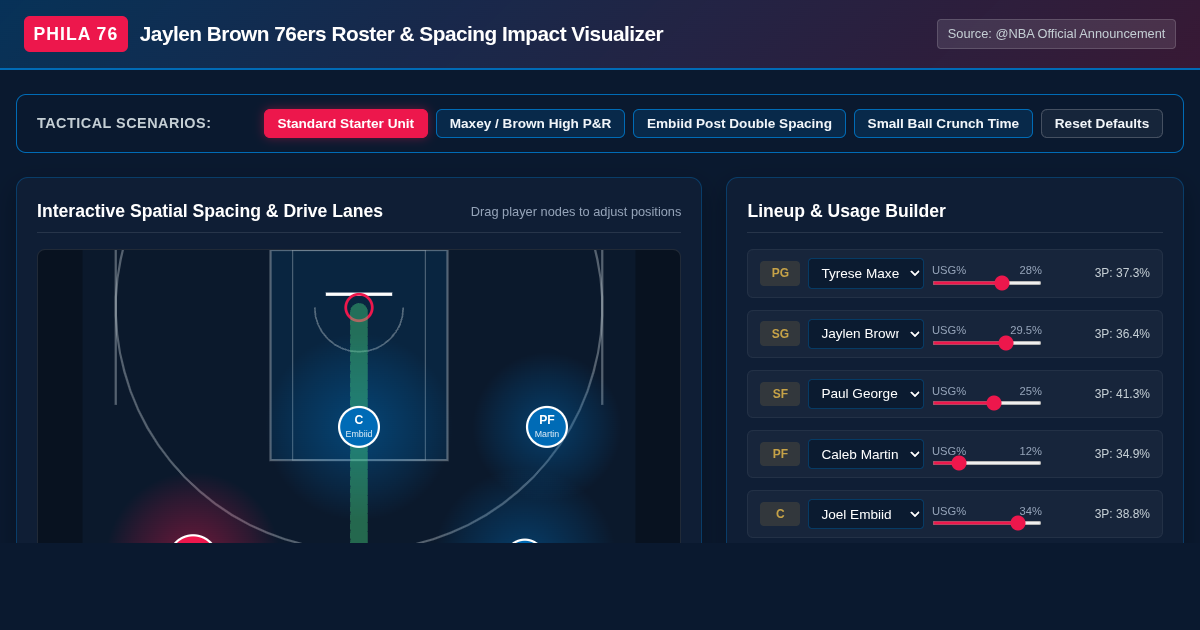Click the PHILA 76 logo badge

[76, 34]
